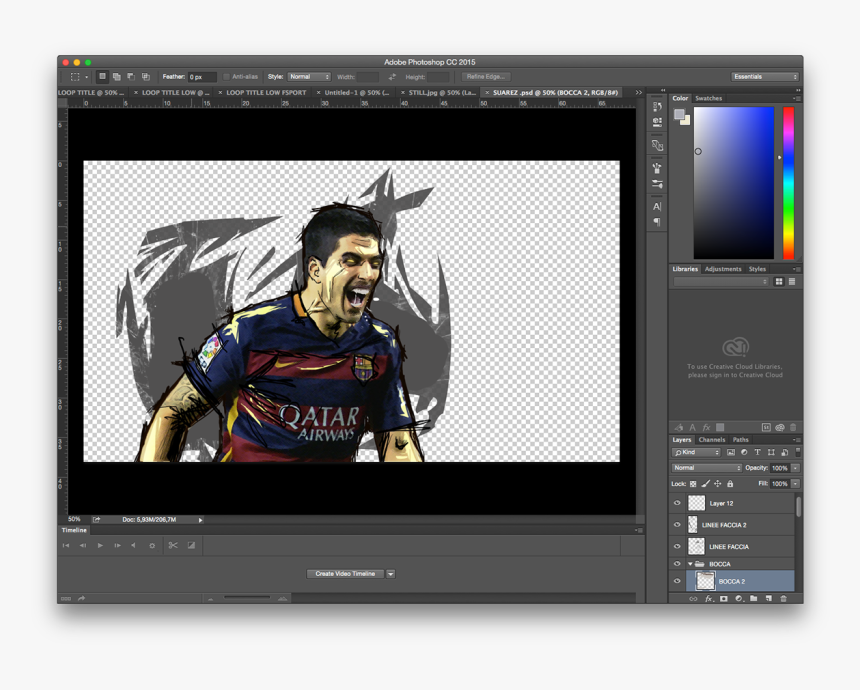This screenshot has height=690, width=860.
Task: Collapse the BOCCA layer group
Action: pyautogui.click(x=689, y=564)
